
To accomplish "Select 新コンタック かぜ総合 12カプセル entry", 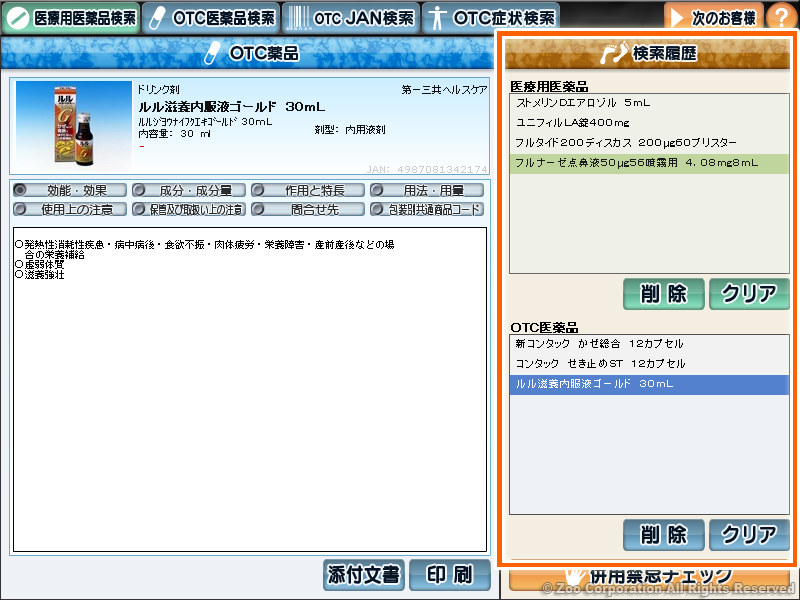I will coord(649,344).
